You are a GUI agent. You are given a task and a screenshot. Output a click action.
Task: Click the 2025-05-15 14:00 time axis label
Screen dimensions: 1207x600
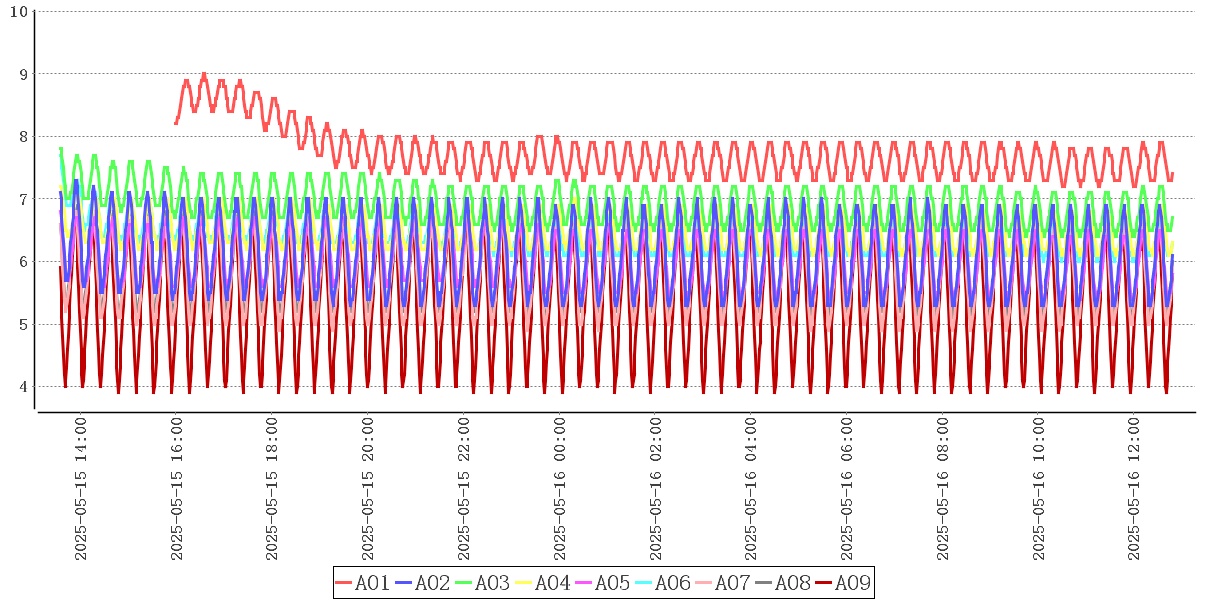[81, 490]
